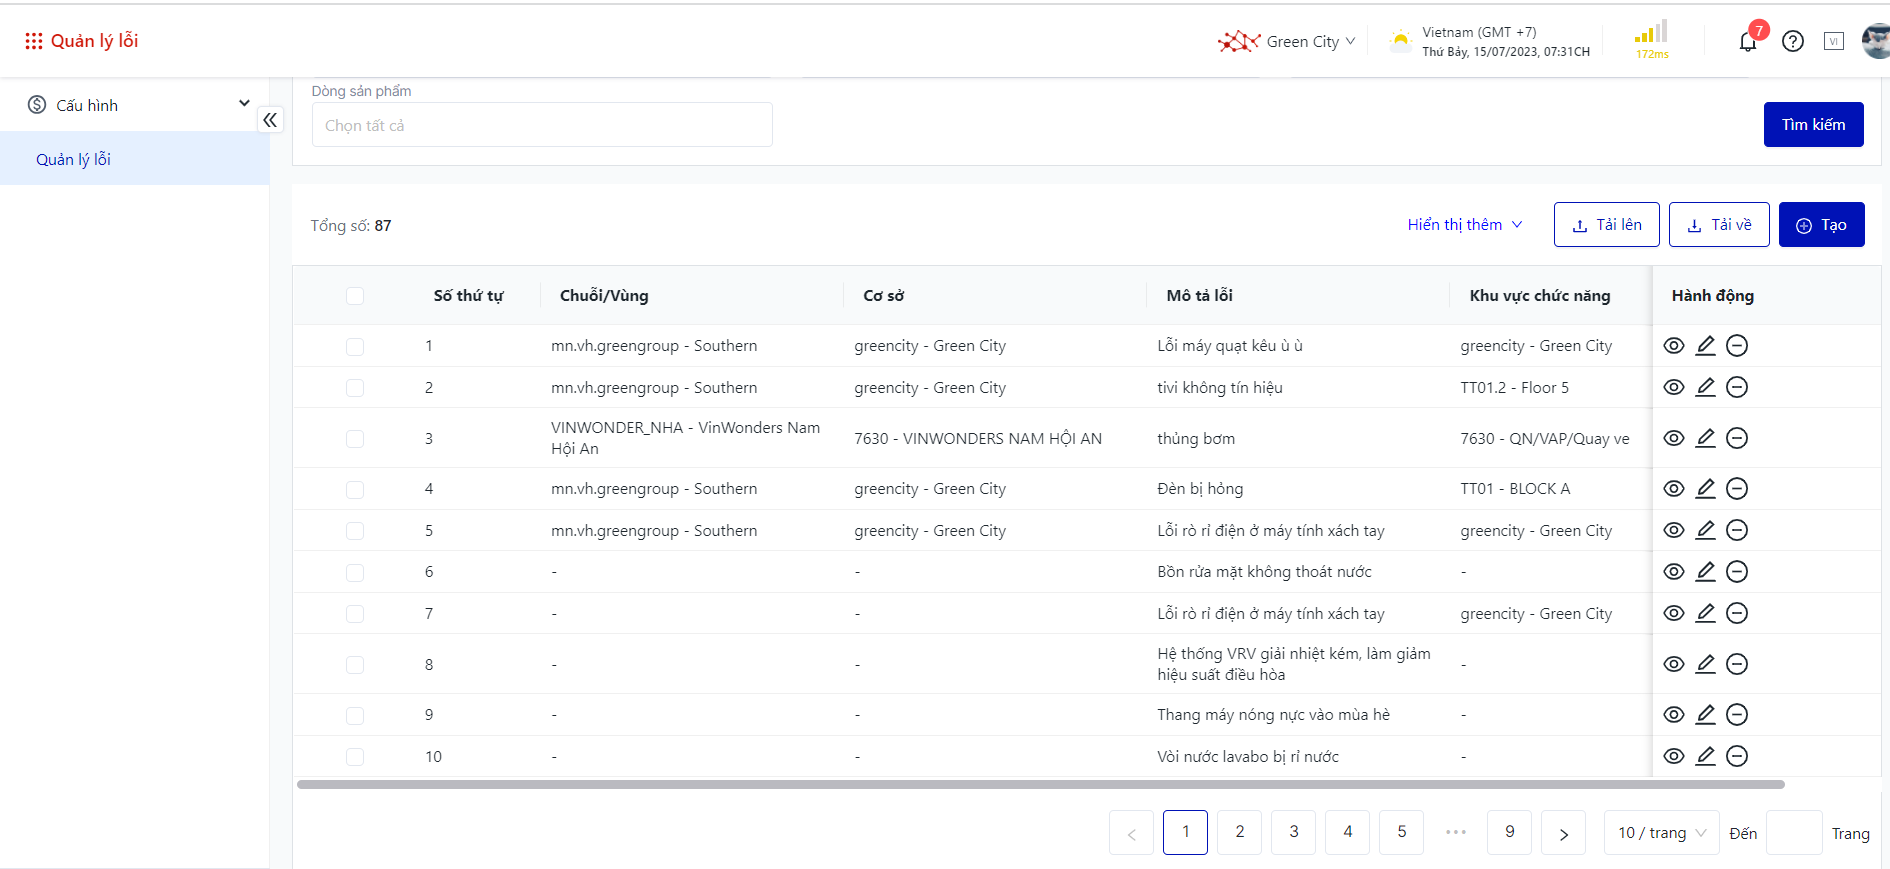The width and height of the screenshot is (1890, 869).
Task: Select the checkbox for row 5
Action: [355, 531]
